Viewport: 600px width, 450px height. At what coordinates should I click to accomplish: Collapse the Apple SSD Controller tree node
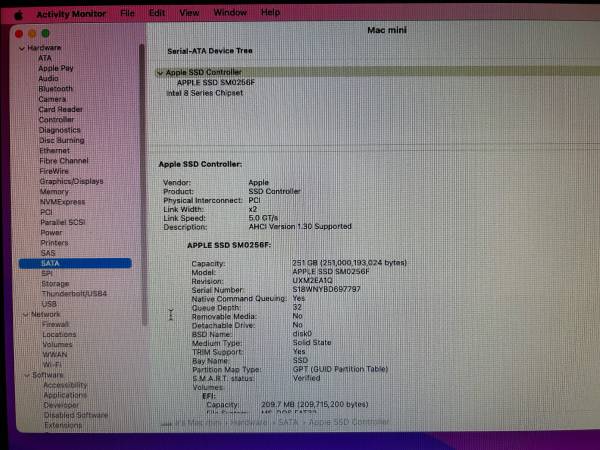[159, 73]
